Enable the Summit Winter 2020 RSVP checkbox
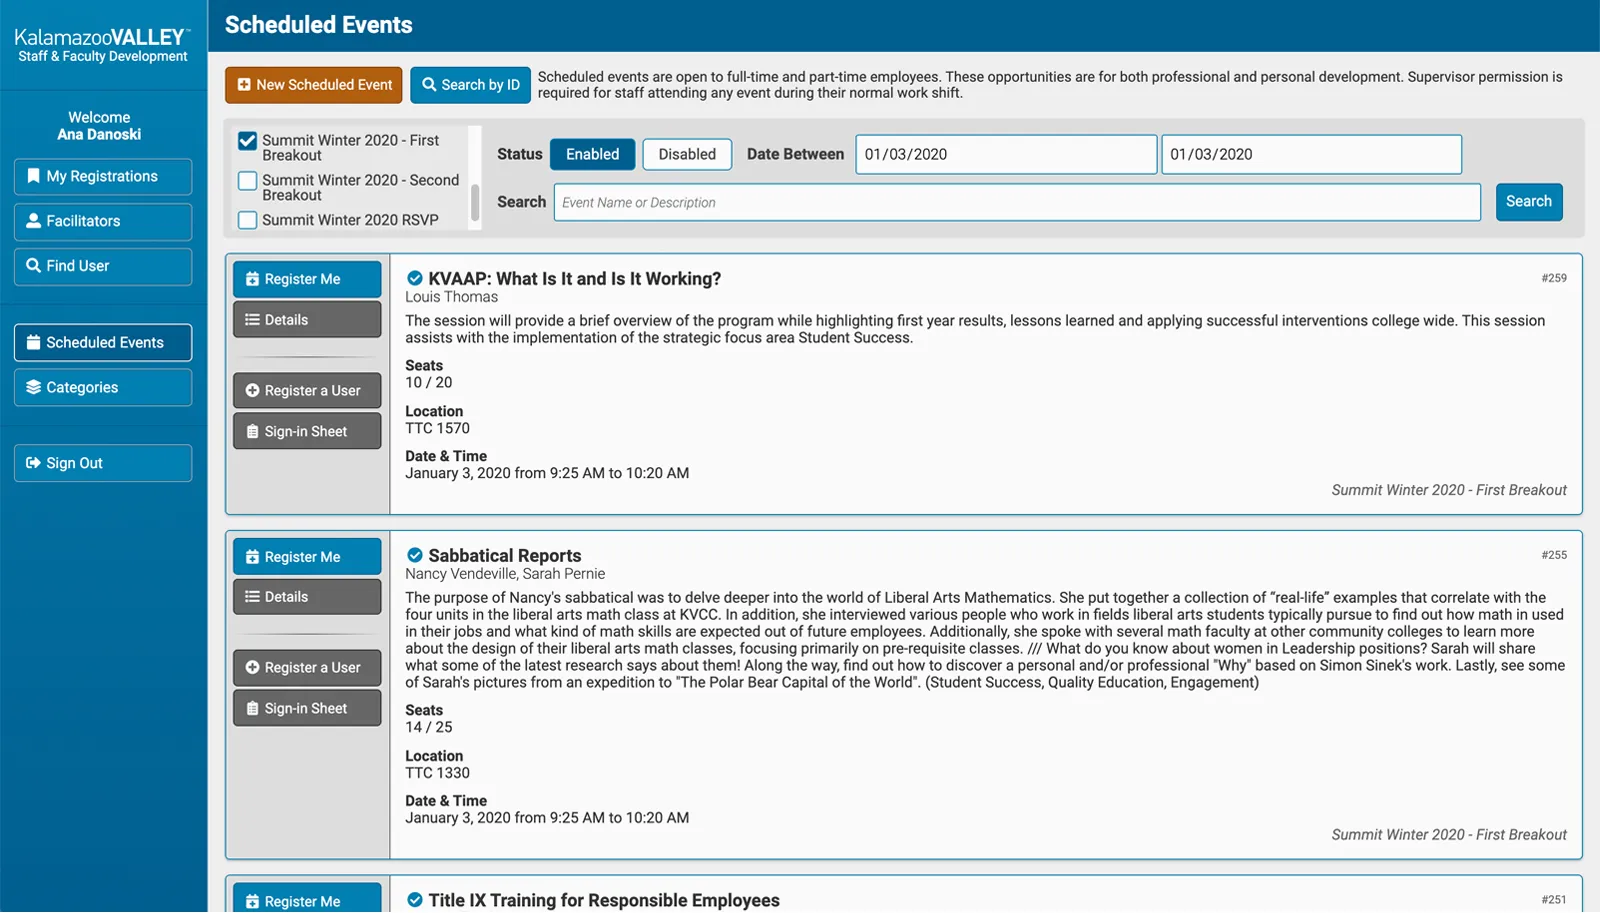 tap(248, 220)
